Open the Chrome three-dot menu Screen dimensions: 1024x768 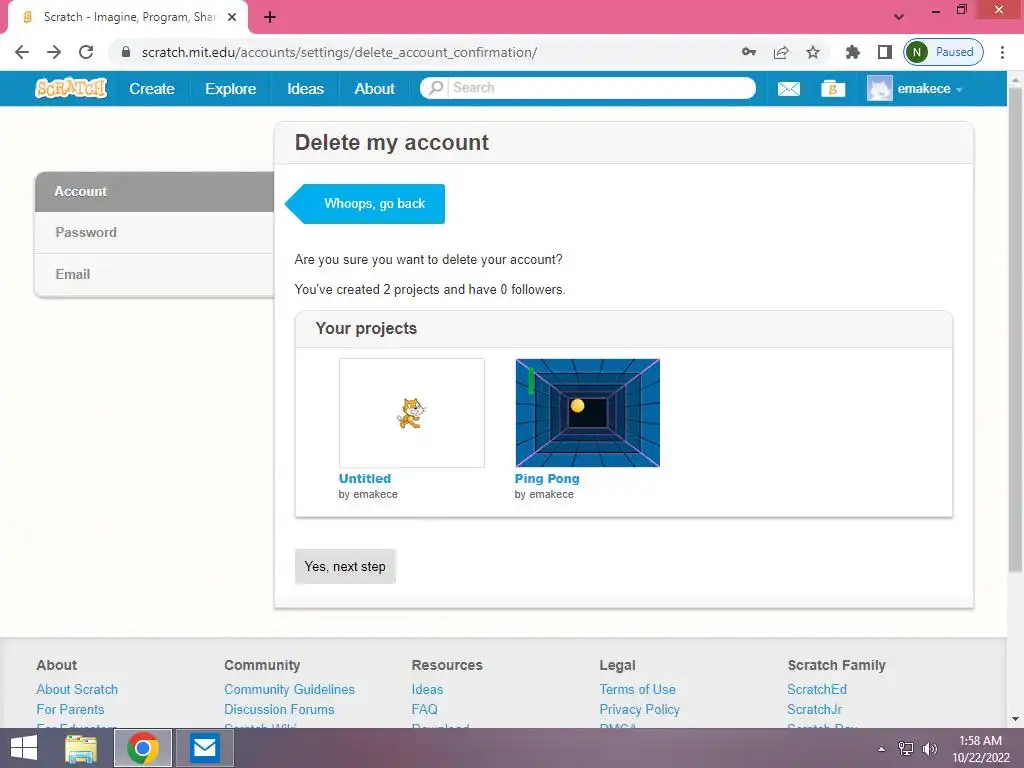(x=1002, y=52)
